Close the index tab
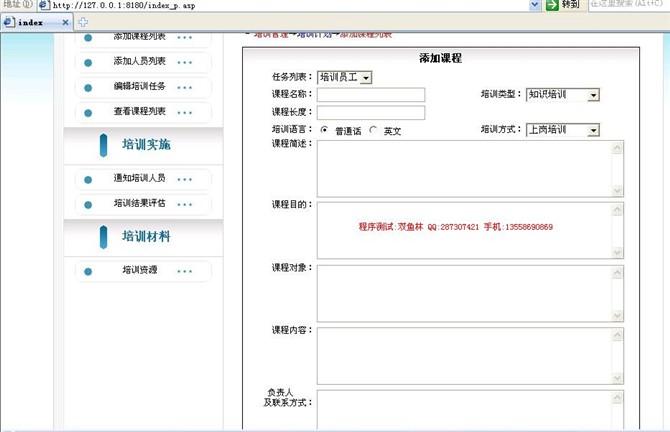 [65, 22]
